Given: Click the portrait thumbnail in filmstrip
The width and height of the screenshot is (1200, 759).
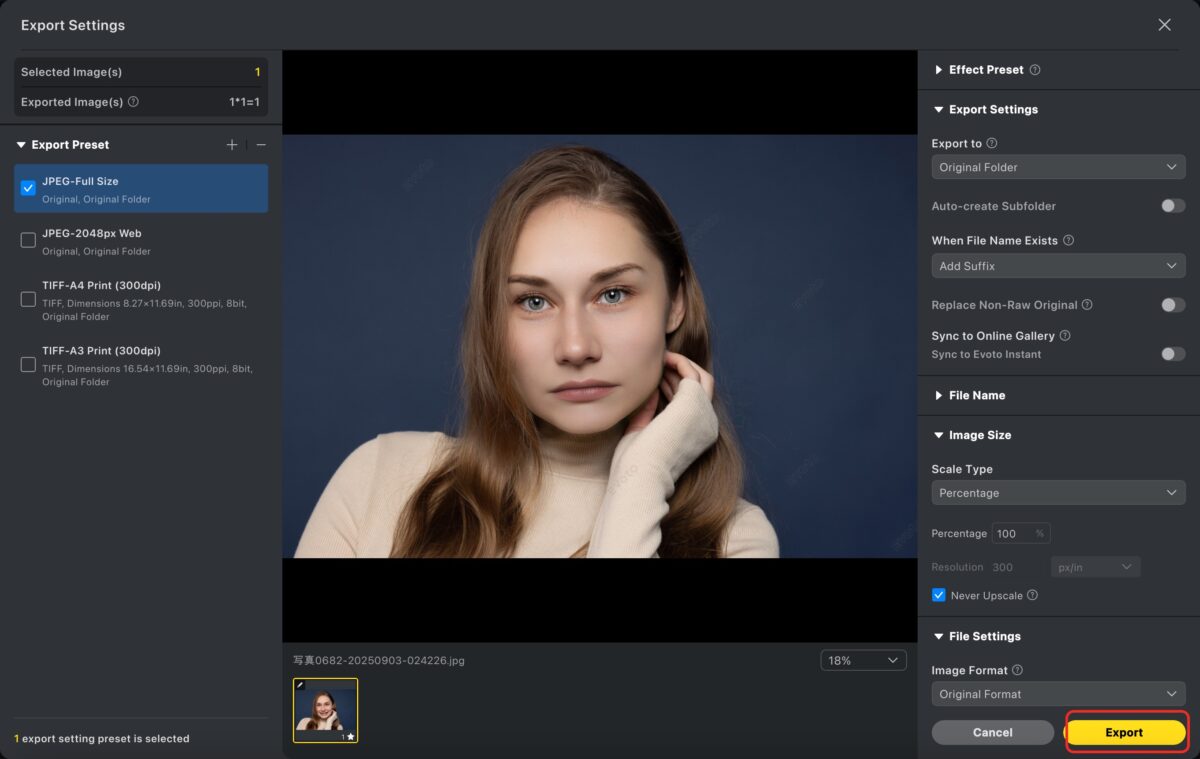Looking at the screenshot, I should pos(325,710).
